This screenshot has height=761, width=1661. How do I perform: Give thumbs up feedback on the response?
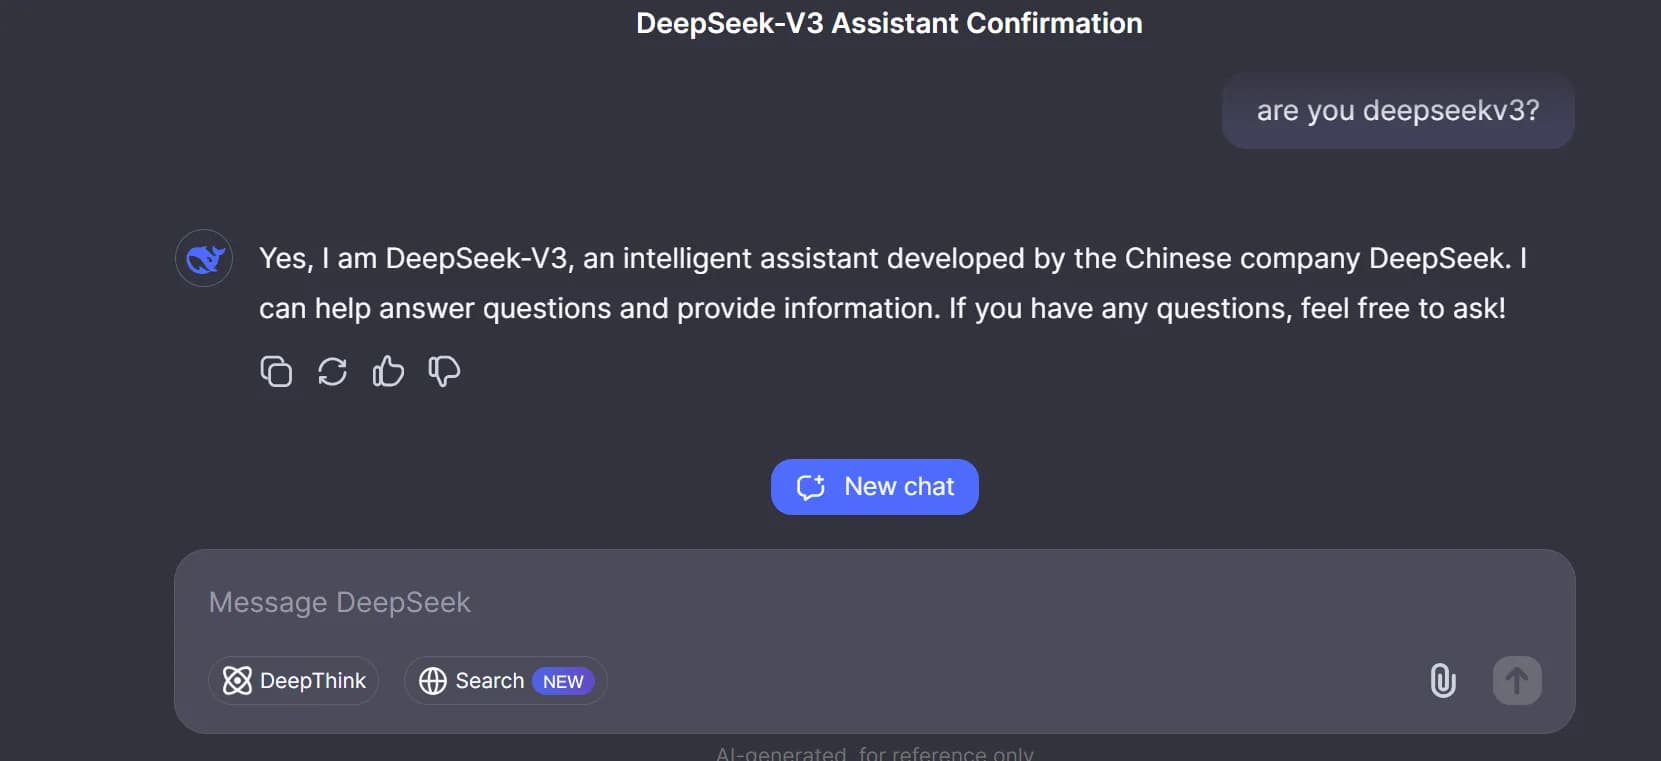point(388,371)
